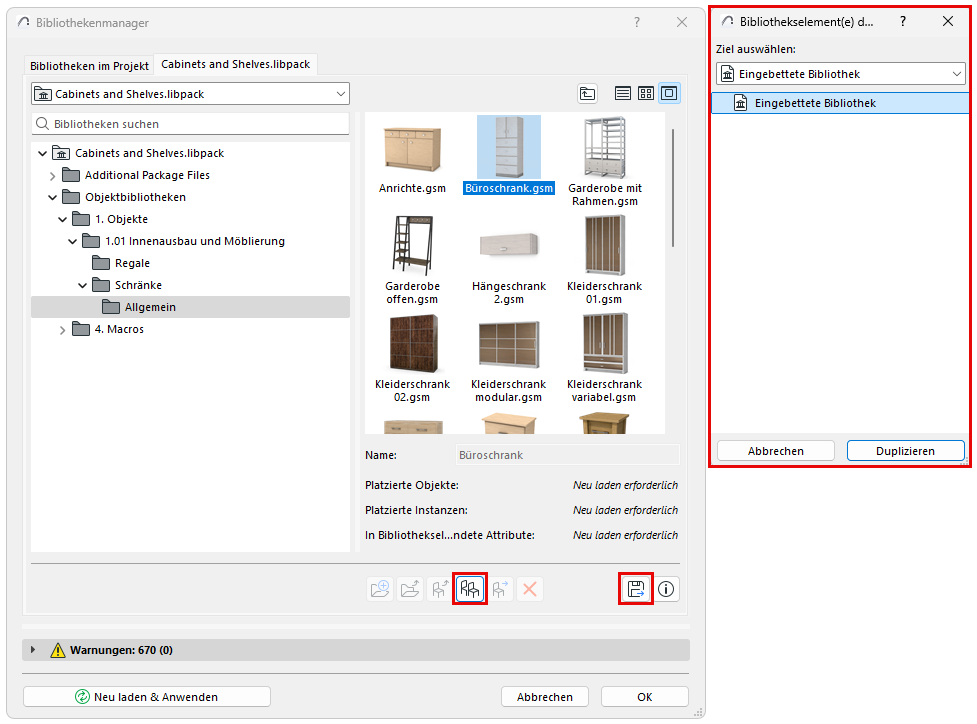
Task: Click the thumbnail list scrollbar
Action: pyautogui.click(x=673, y=188)
